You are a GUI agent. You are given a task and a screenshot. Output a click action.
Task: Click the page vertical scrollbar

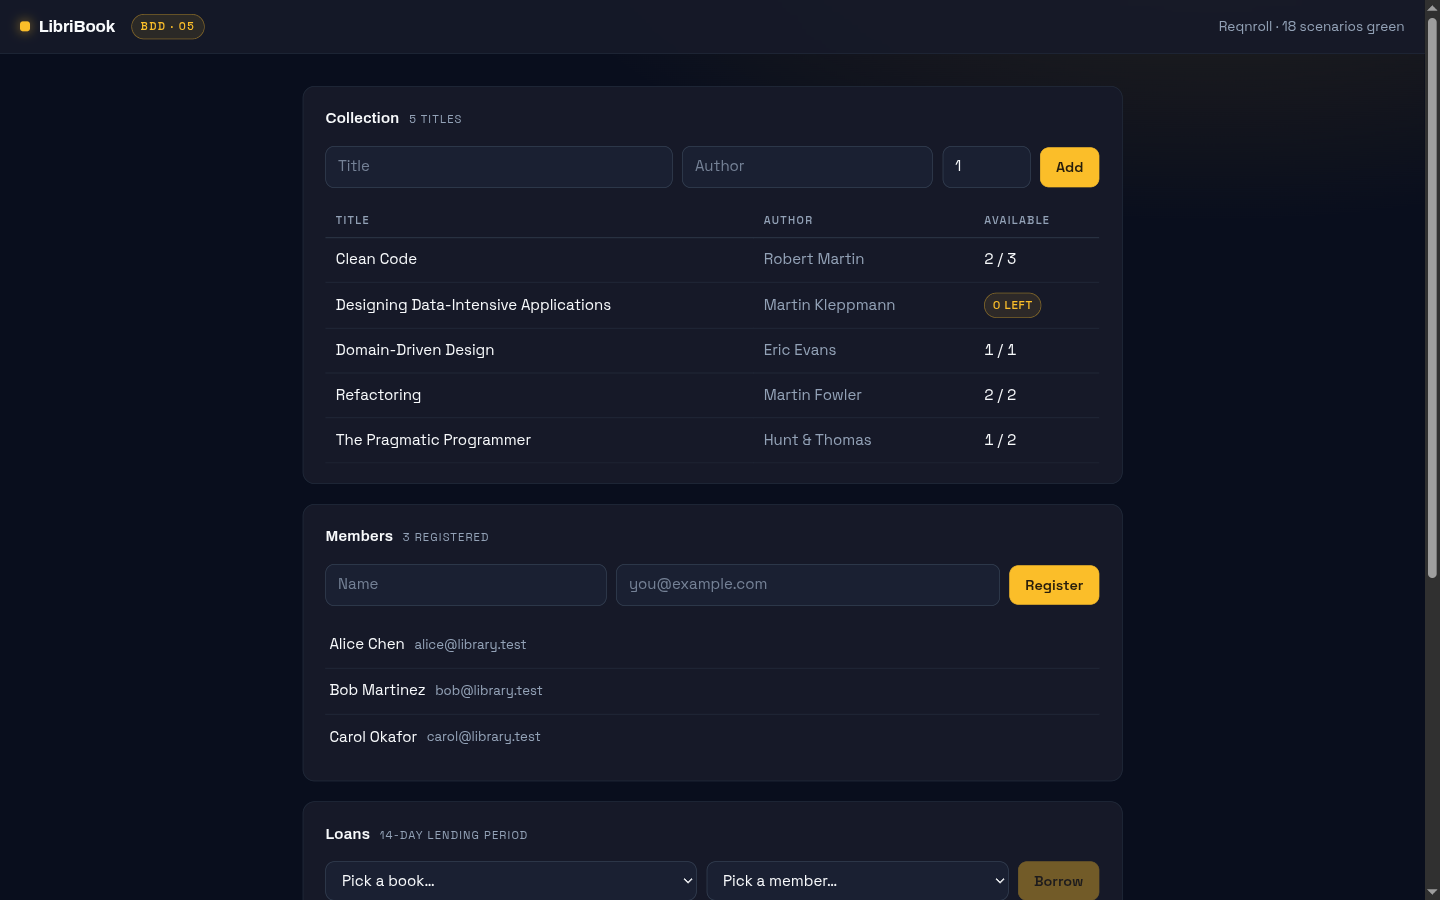pos(1432,298)
